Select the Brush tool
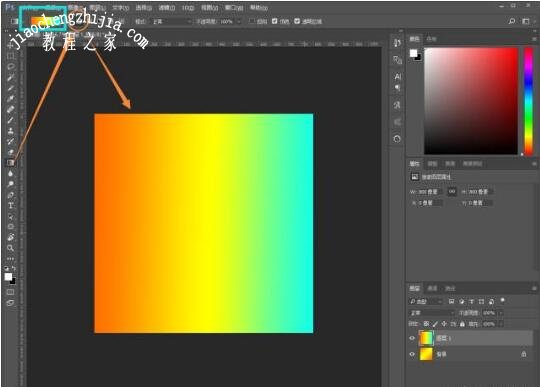 [x=11, y=120]
